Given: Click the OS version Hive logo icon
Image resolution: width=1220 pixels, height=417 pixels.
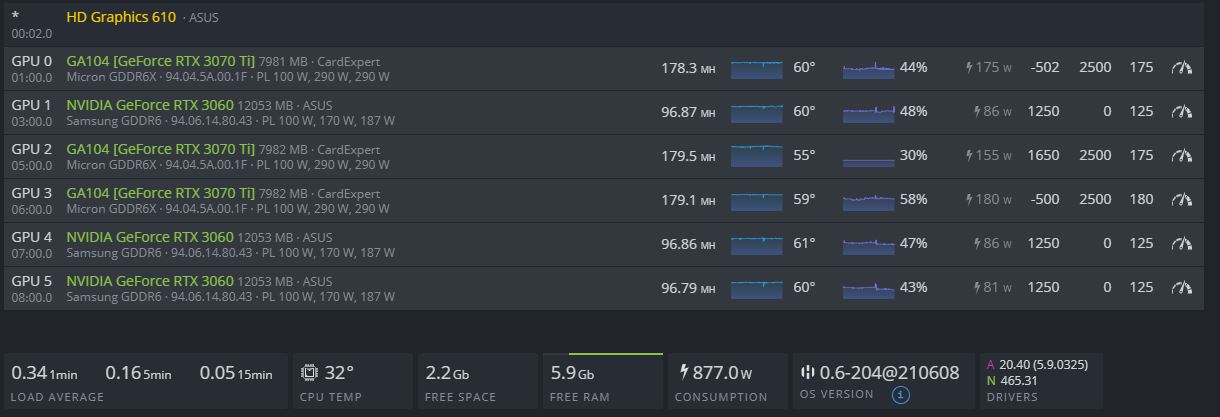Looking at the screenshot, I should (x=808, y=373).
